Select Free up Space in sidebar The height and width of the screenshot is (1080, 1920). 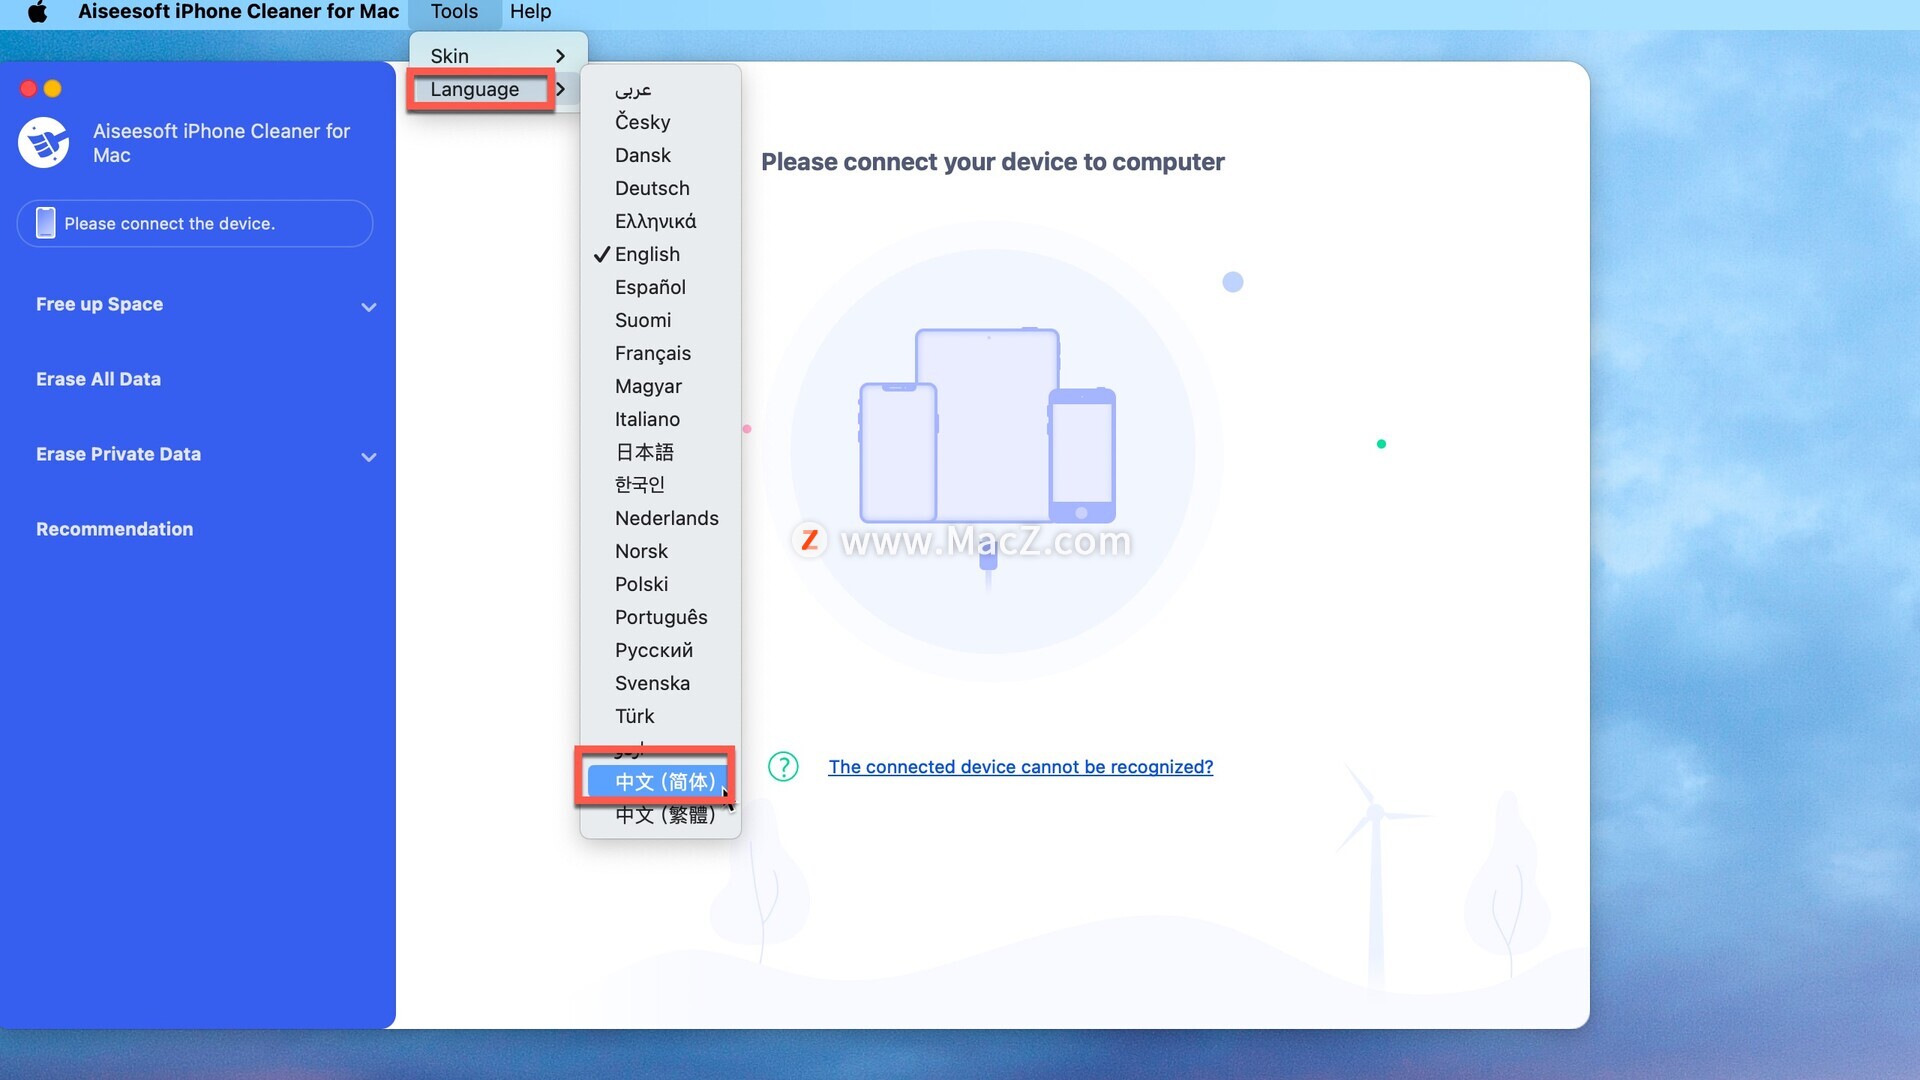click(x=99, y=304)
